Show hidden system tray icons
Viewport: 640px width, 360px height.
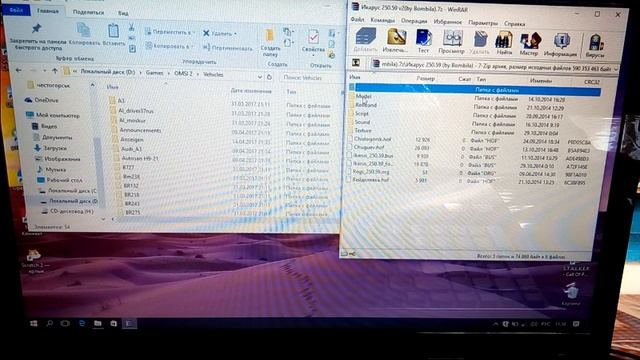pyautogui.click(x=495, y=324)
